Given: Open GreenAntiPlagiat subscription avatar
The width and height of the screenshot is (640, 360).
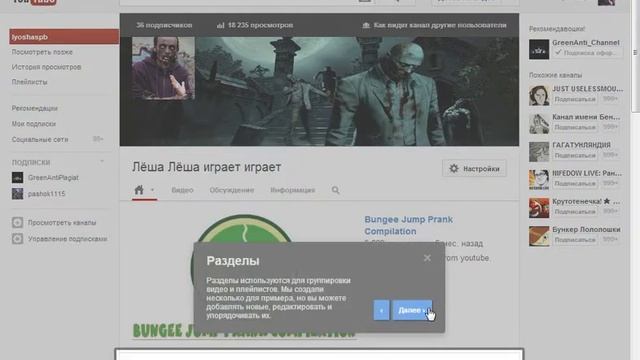Looking at the screenshot, I should point(18,178).
